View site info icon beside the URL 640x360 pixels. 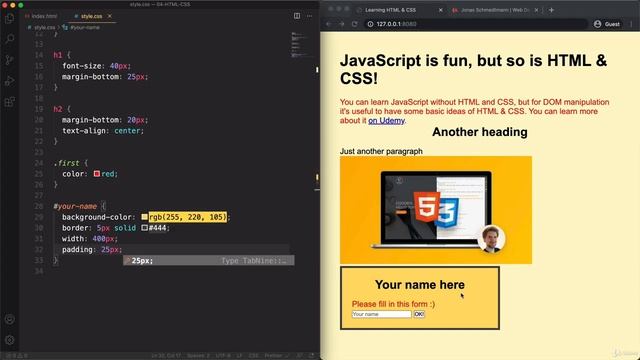(x=370, y=24)
